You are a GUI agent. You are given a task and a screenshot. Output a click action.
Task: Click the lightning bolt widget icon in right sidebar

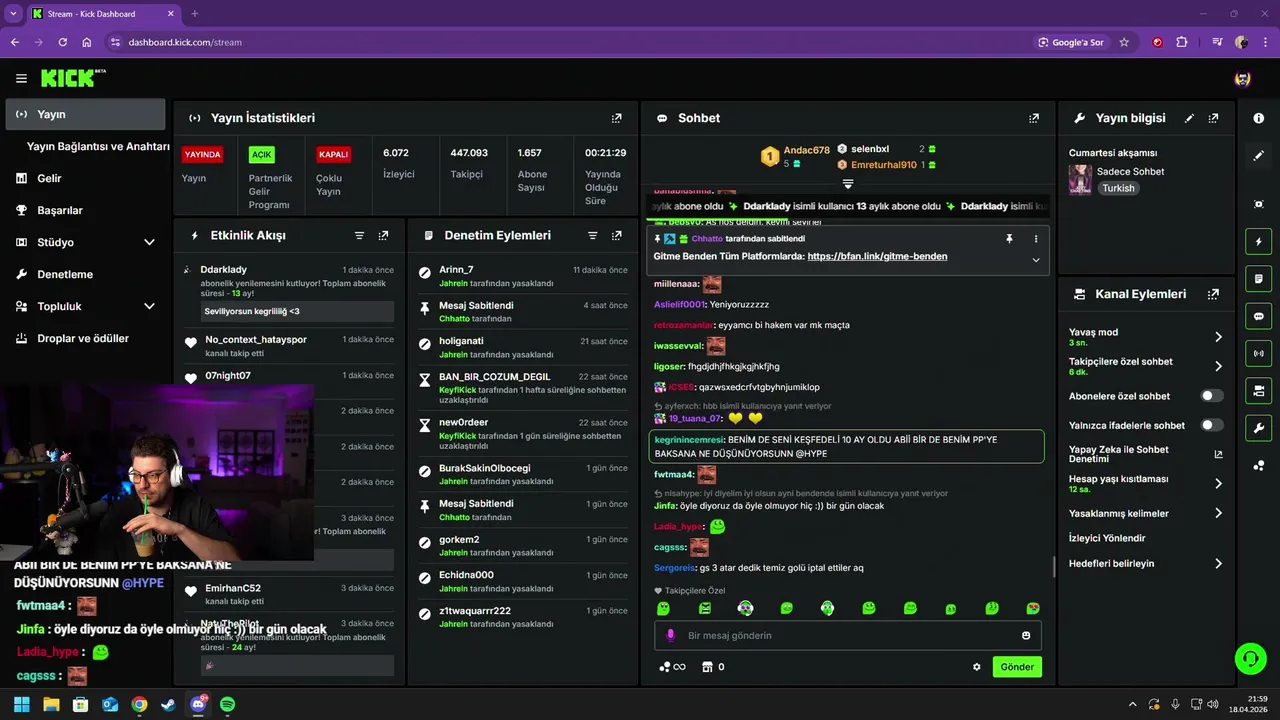pos(1258,241)
